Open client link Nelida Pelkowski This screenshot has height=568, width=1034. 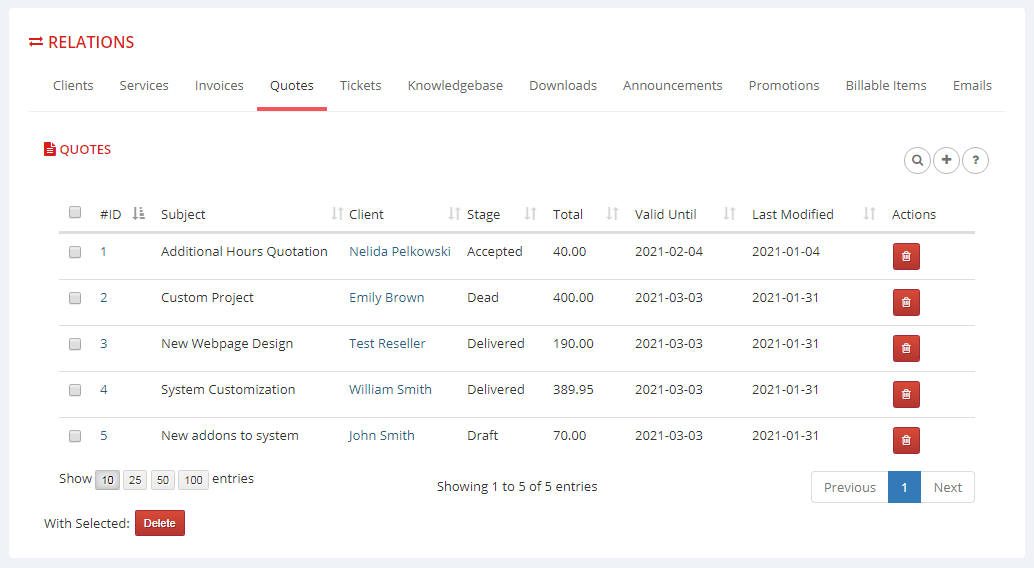point(400,252)
